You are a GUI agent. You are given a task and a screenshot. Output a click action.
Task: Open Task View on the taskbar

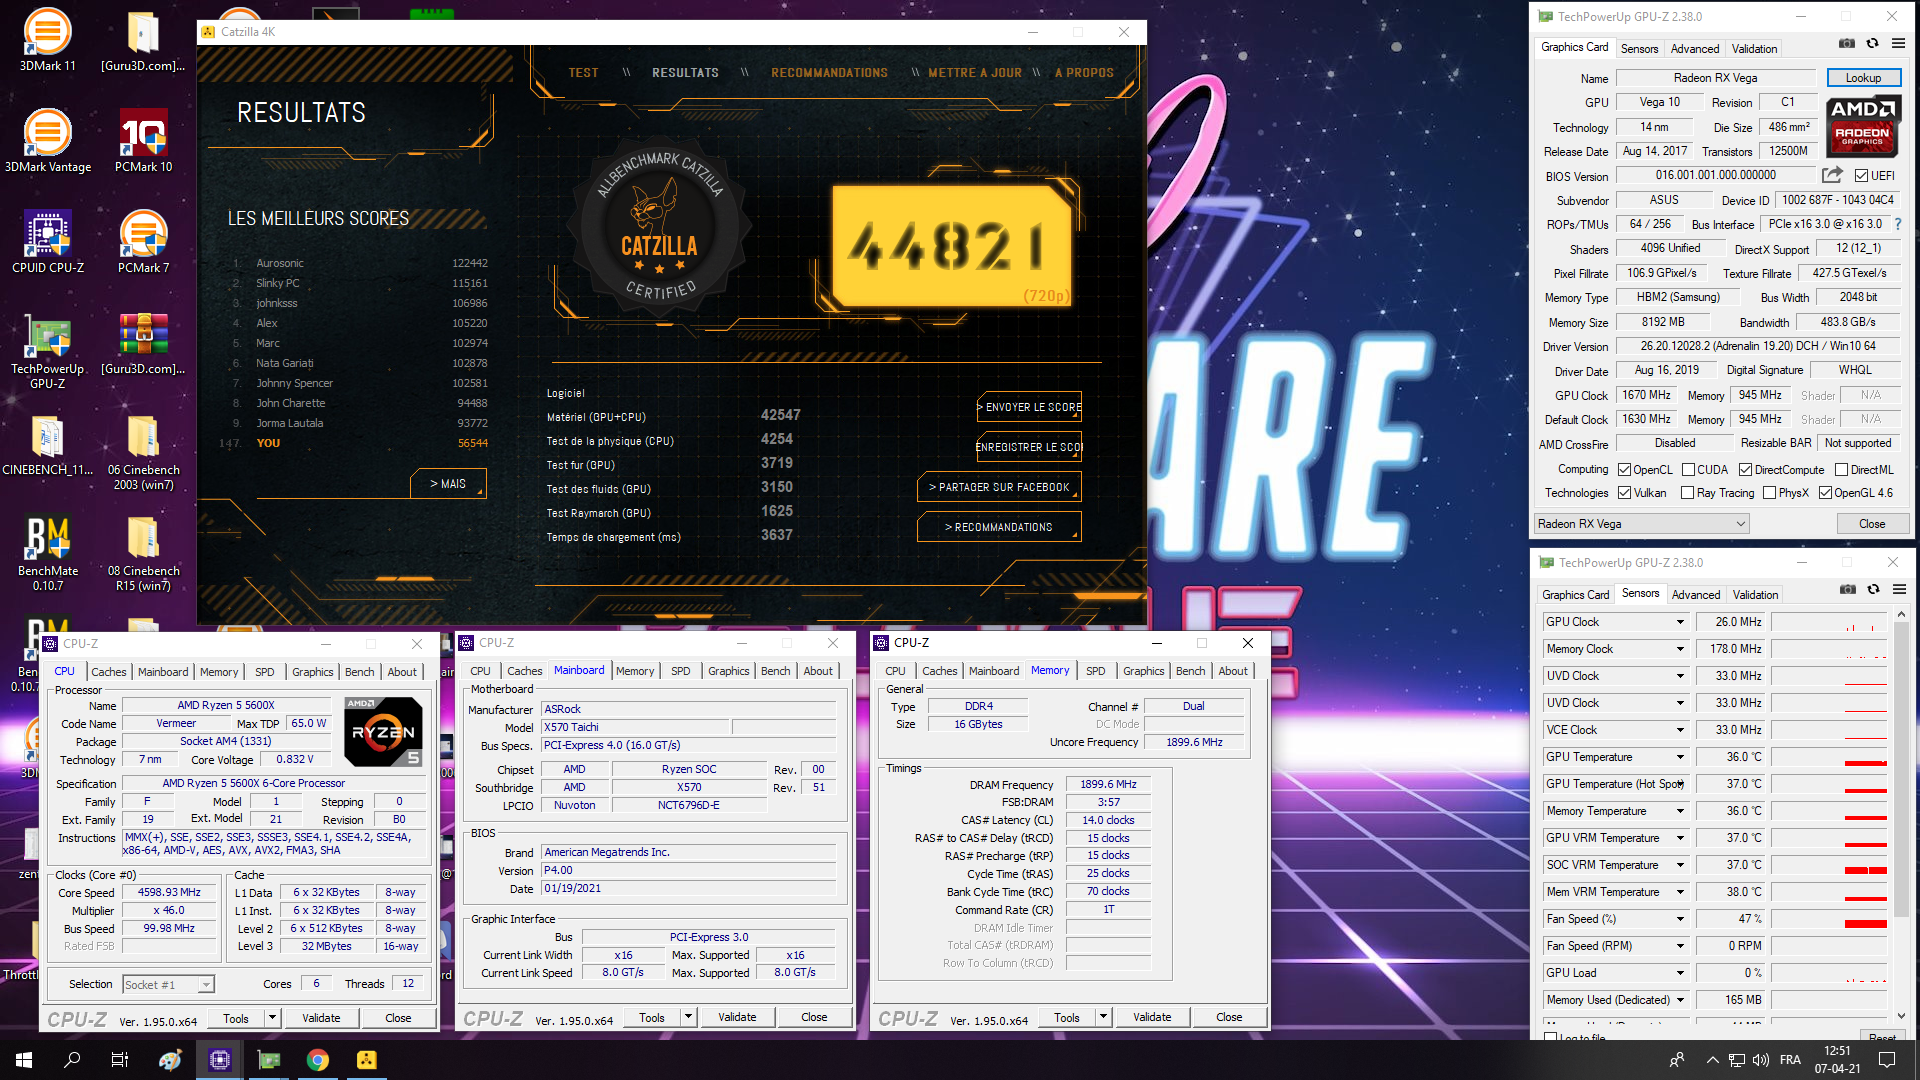point(120,1060)
